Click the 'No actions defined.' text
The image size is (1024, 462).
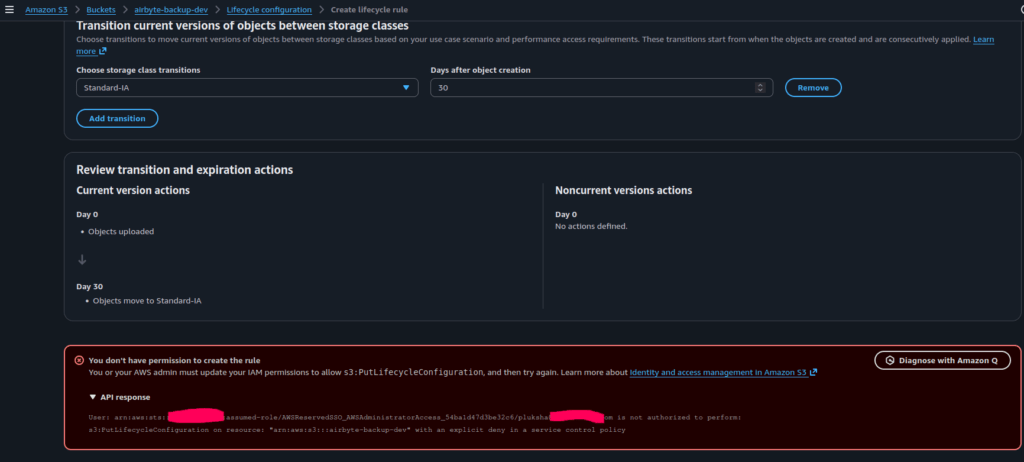tap(591, 226)
